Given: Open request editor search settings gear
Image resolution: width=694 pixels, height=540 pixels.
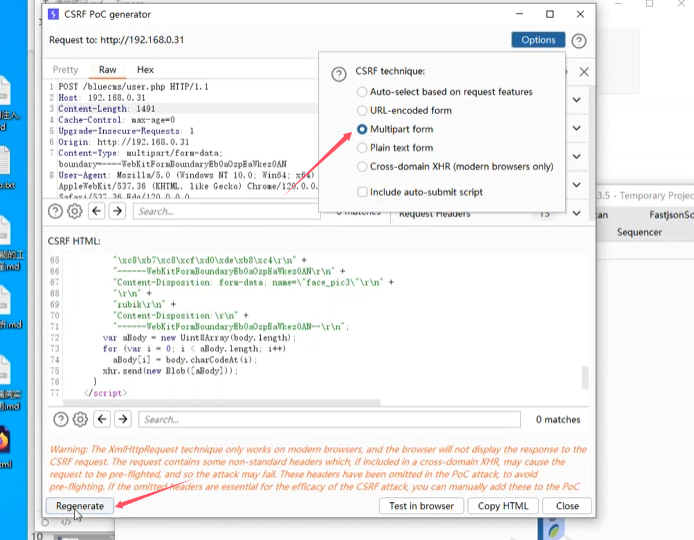Looking at the screenshot, I should point(75,211).
